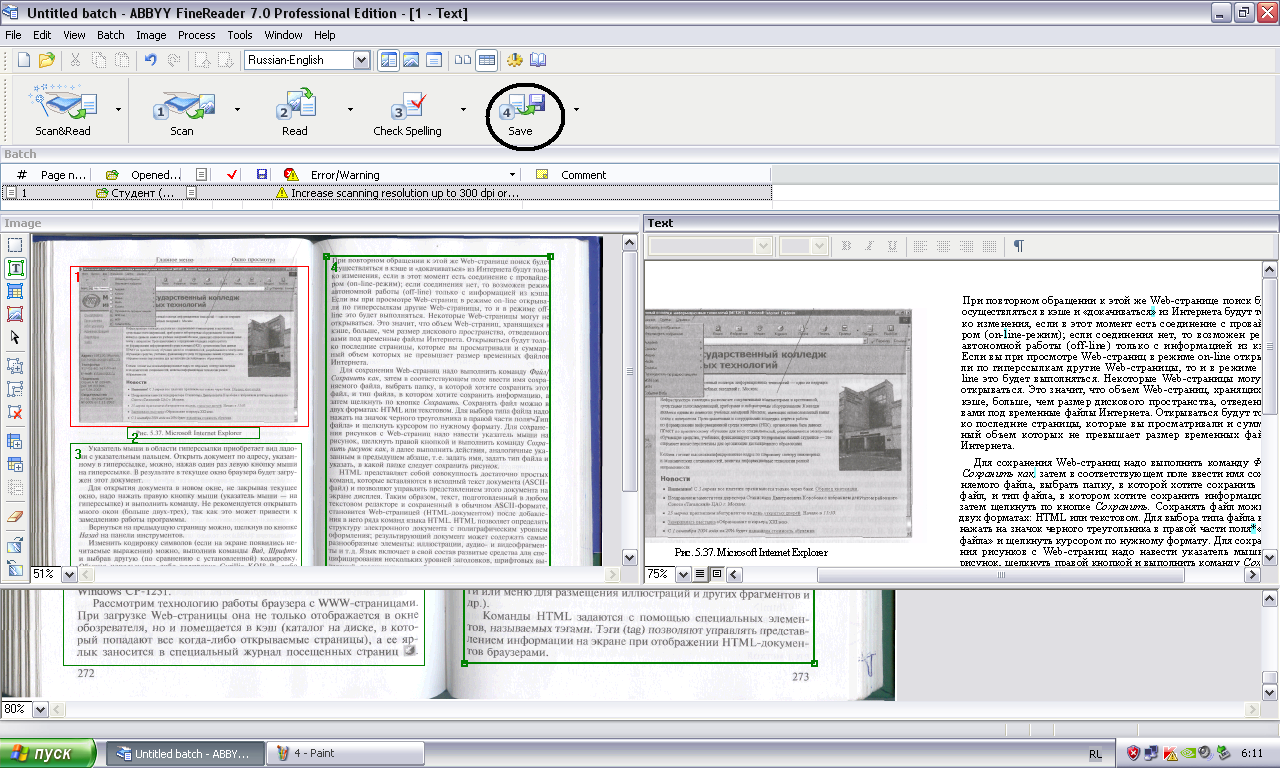The width and height of the screenshot is (1280, 768).
Task: Open the Help book icon
Action: point(539,60)
